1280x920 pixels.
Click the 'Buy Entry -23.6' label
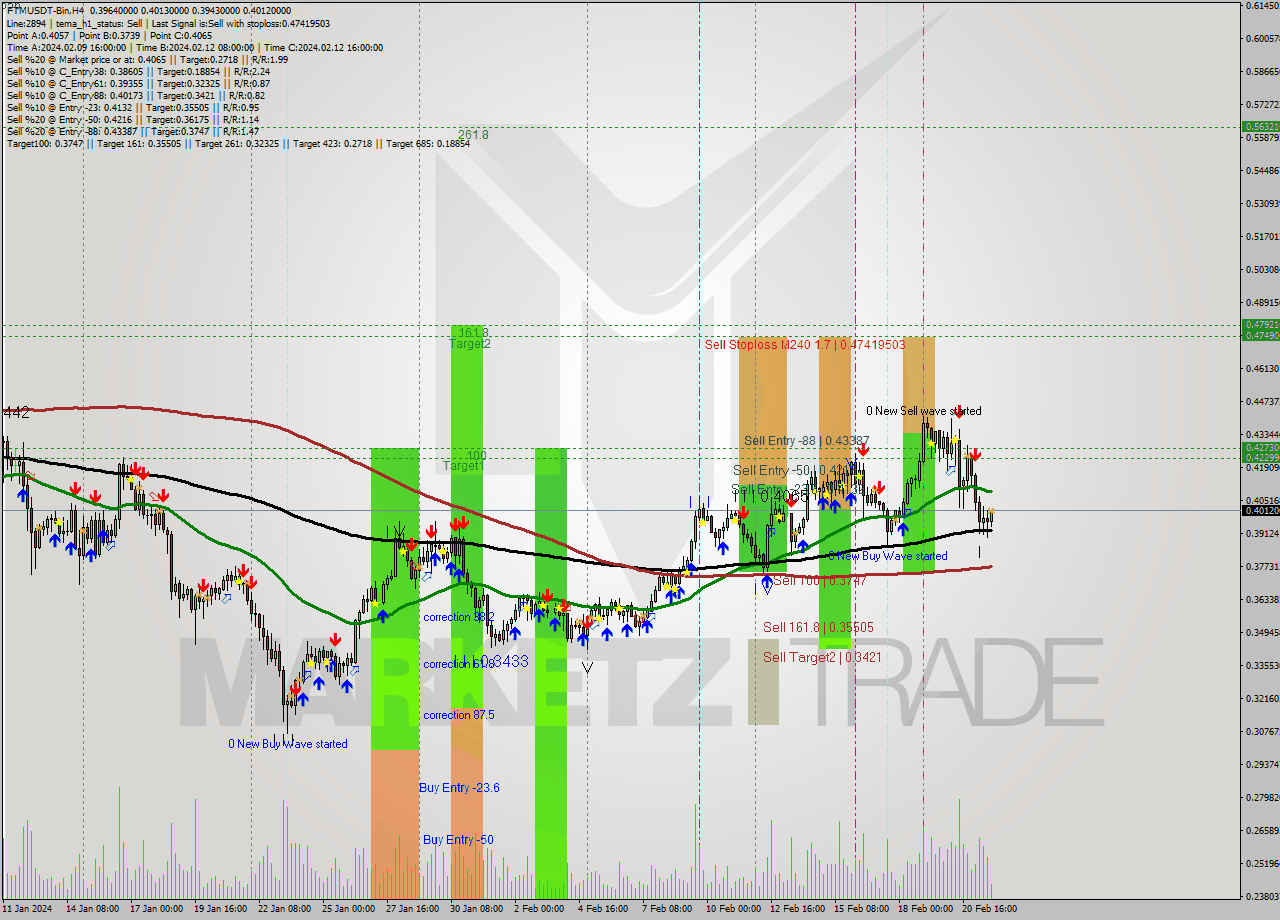point(459,788)
